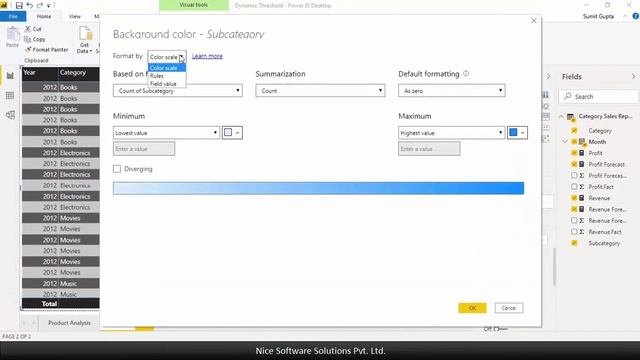Image resolution: width=640 pixels, height=360 pixels.
Task: Open the Default formatting dropdown showing As zero
Action: [451, 91]
